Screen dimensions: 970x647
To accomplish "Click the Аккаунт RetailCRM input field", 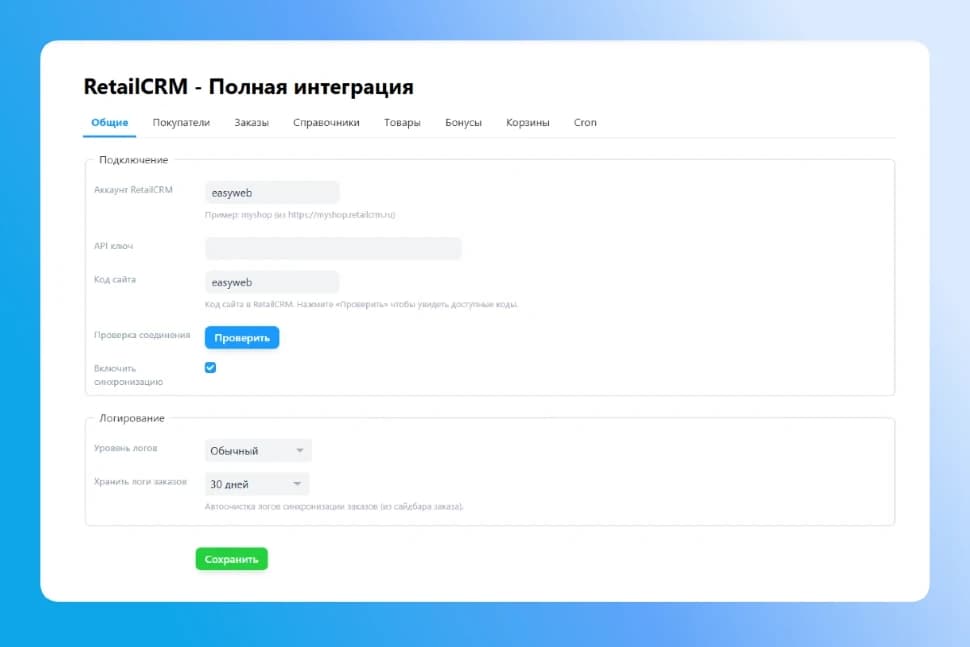I will [x=272, y=193].
